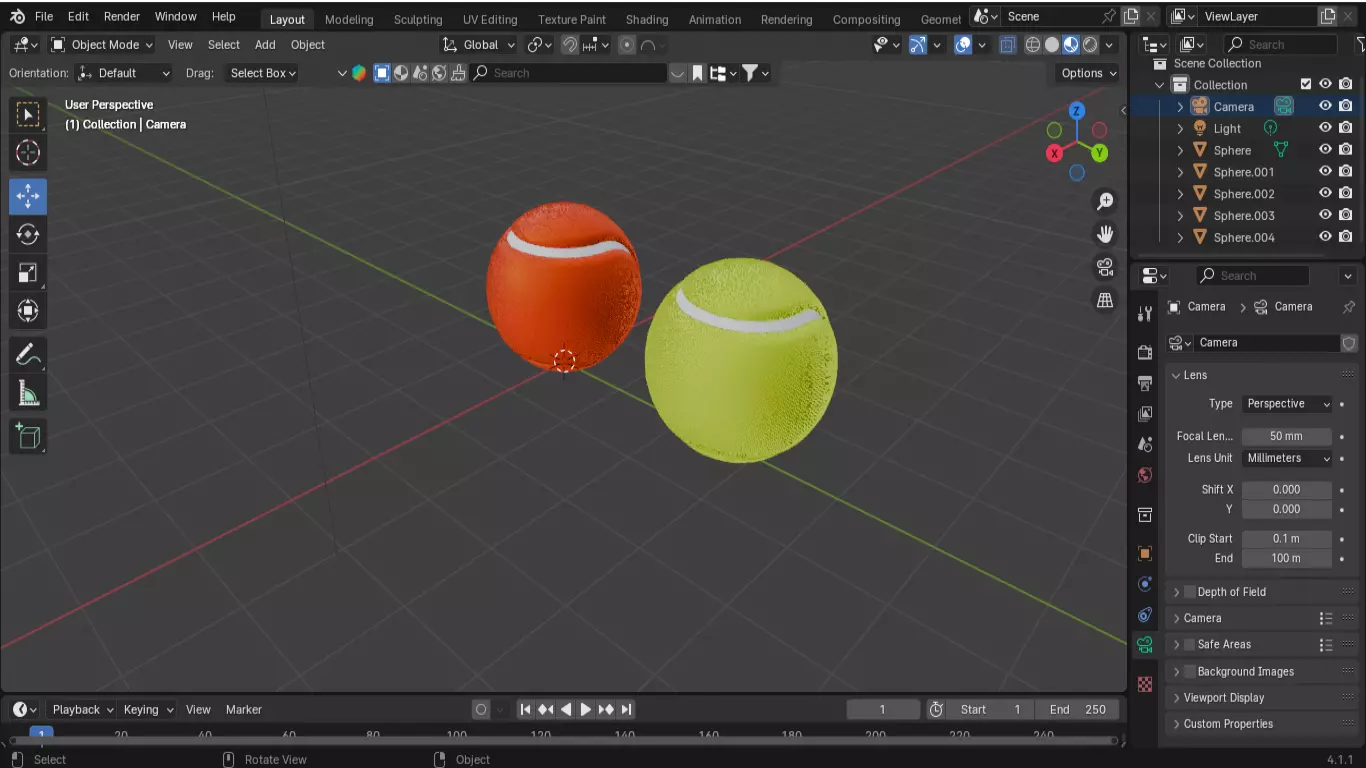Activate the 3D Cursor tool
Screen dimensions: 1366x768
(28, 153)
